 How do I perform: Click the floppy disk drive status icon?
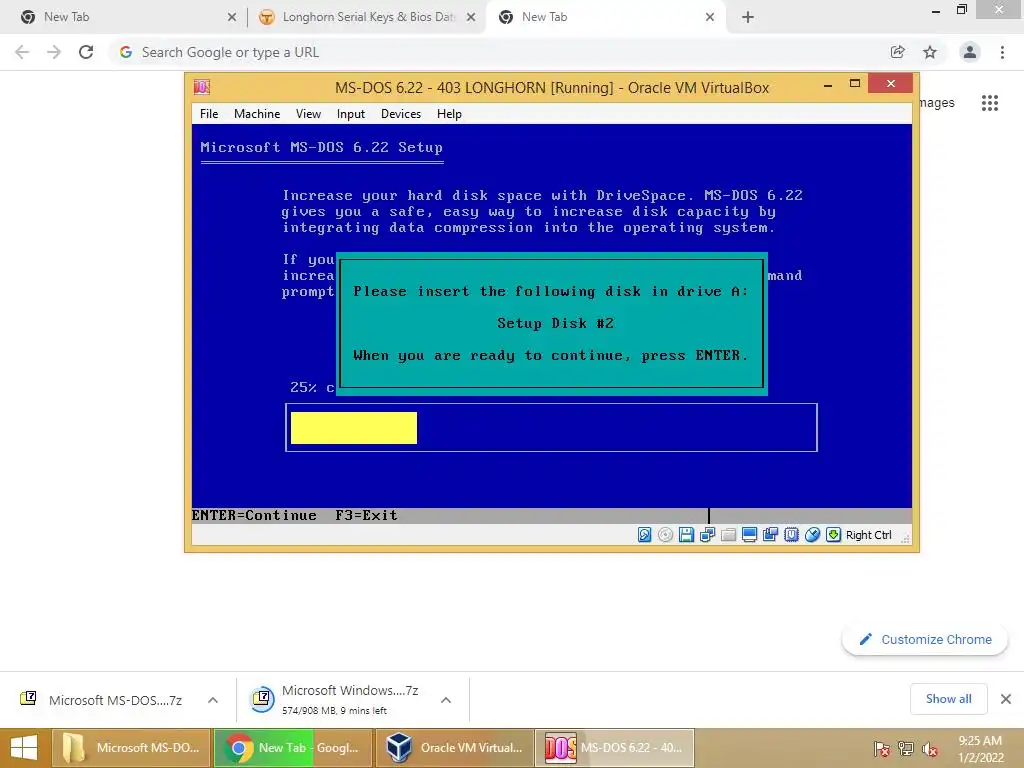686,535
